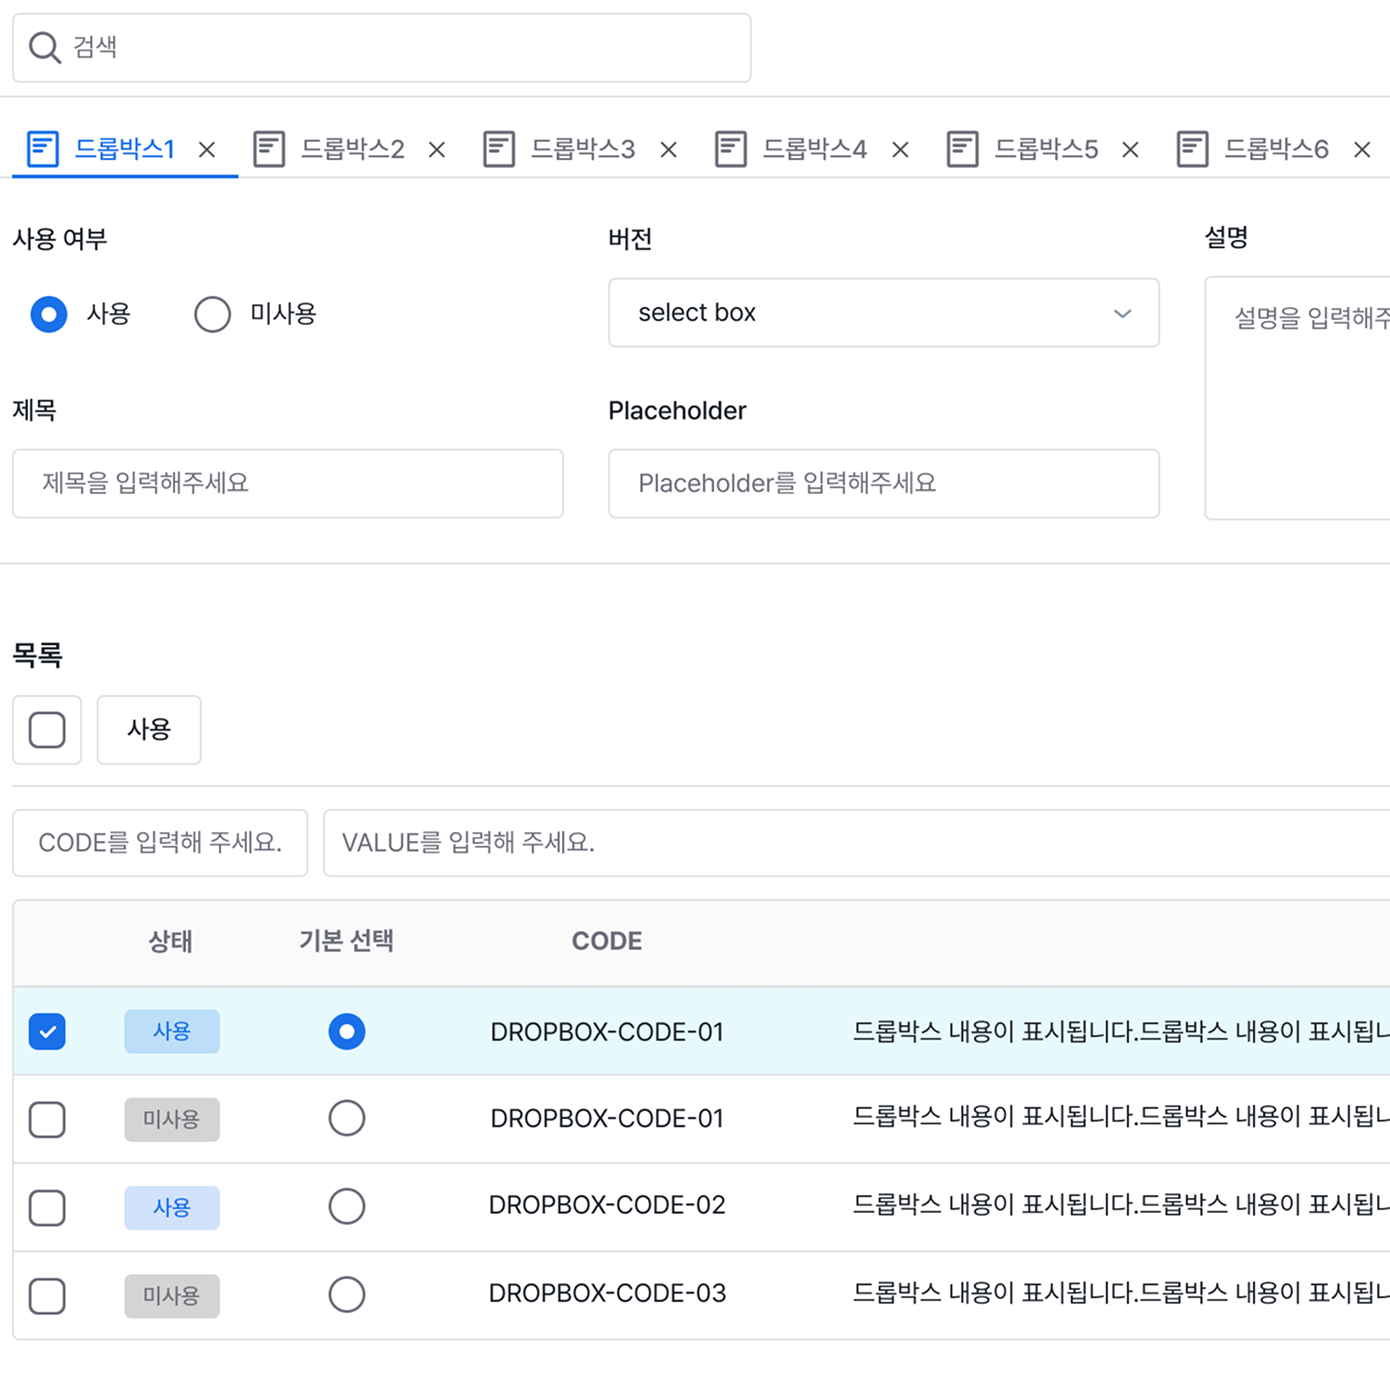Click the VALUE를 입력해 주세요 field

(x=857, y=843)
